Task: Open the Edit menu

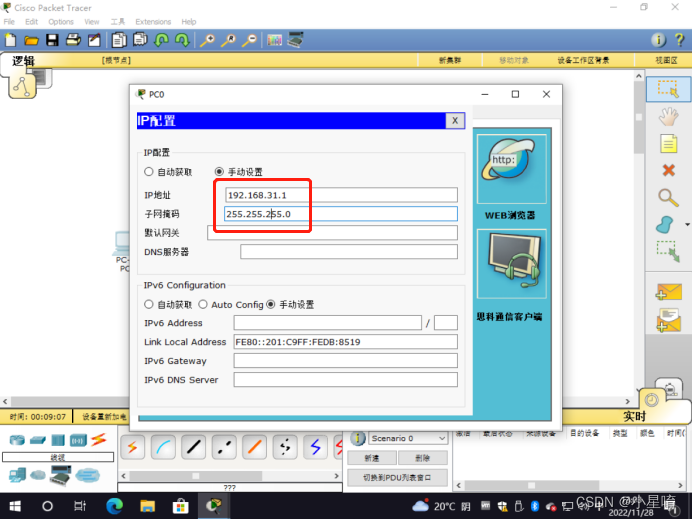Action: 31,22
